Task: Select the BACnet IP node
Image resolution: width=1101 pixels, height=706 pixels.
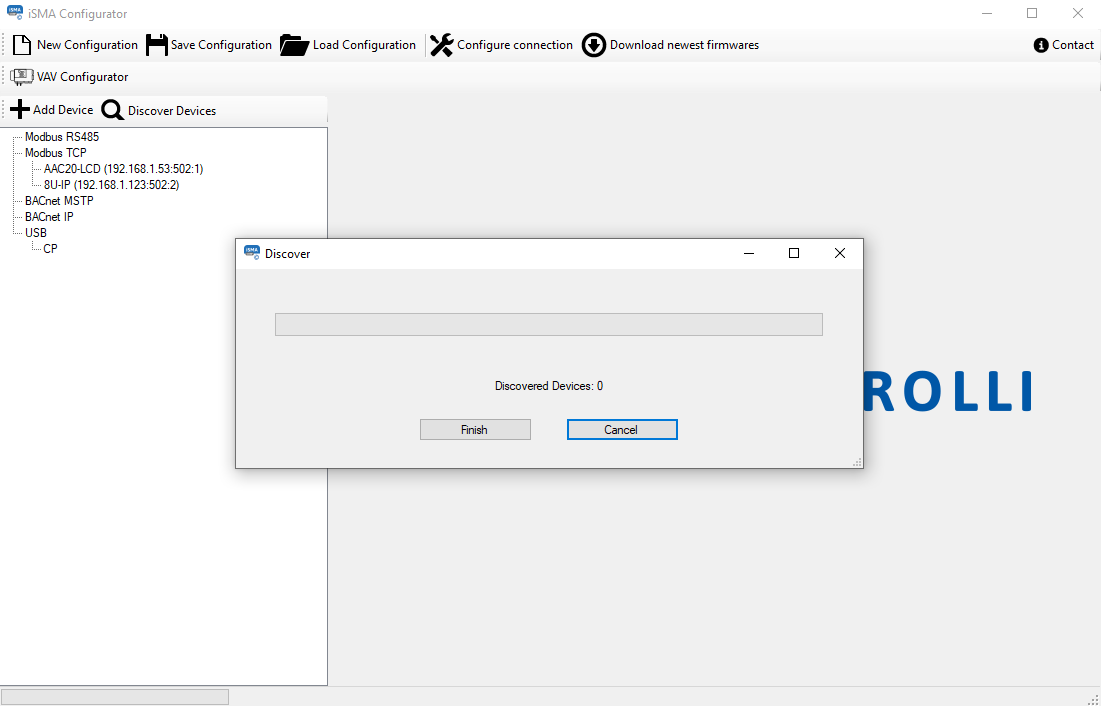Action: tap(49, 217)
